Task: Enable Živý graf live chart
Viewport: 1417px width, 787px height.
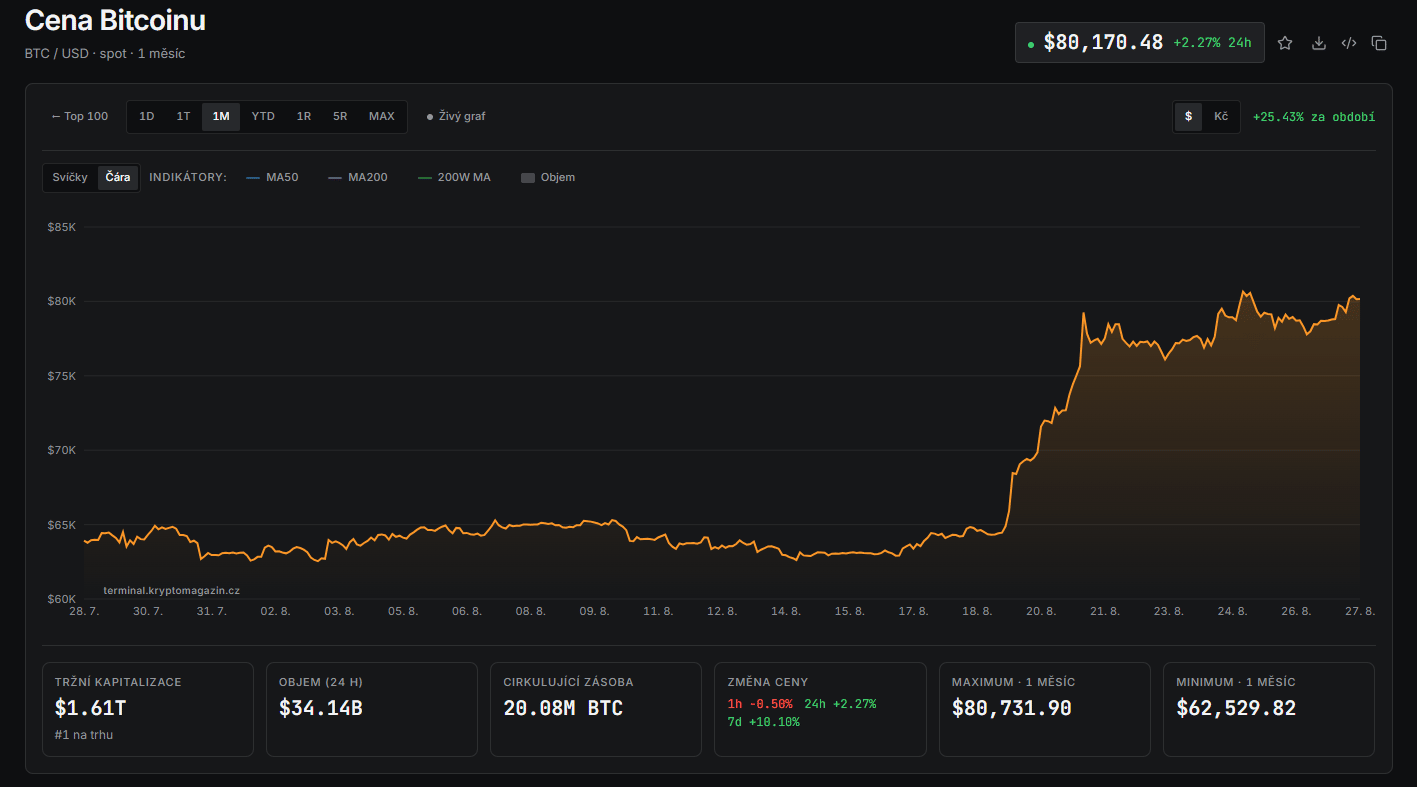Action: (x=456, y=116)
